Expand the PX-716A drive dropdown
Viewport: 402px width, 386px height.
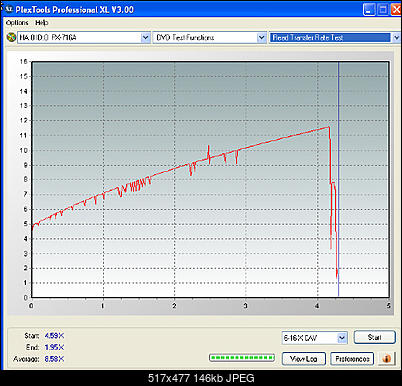point(145,38)
